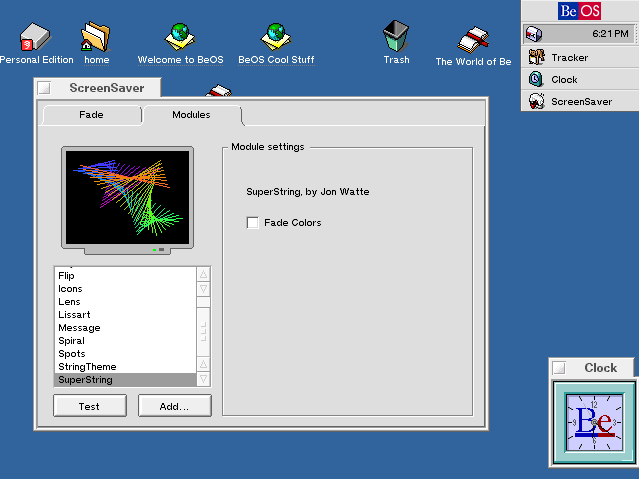This screenshot has width=640, height=480.
Task: Select StringTheme in the module list
Action: pos(125,367)
